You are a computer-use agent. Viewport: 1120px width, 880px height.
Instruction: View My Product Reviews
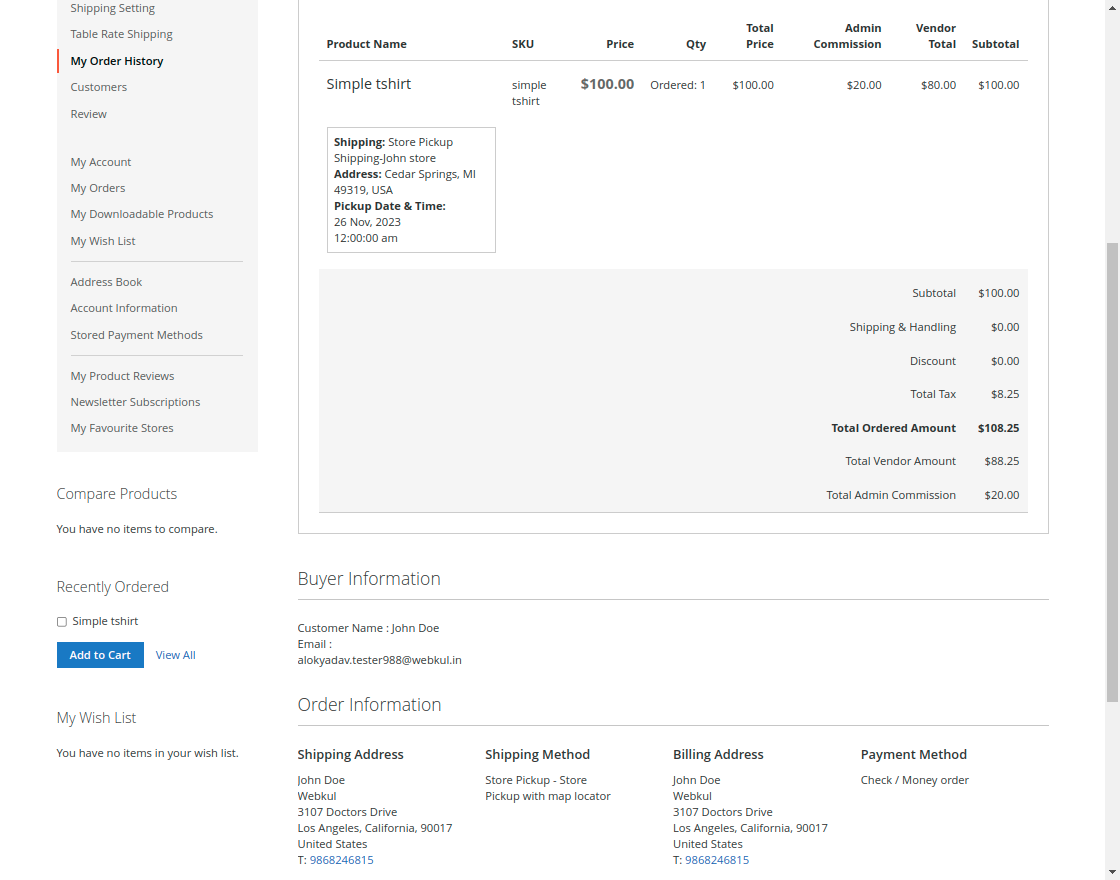click(122, 375)
